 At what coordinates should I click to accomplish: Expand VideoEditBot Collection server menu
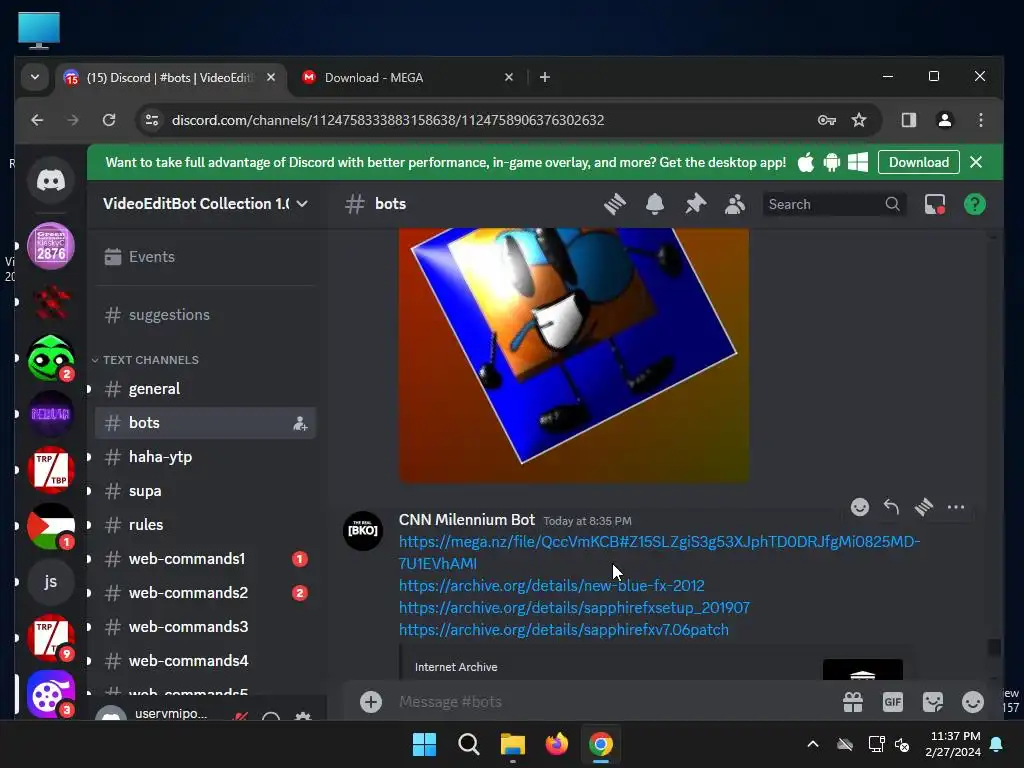coord(205,204)
